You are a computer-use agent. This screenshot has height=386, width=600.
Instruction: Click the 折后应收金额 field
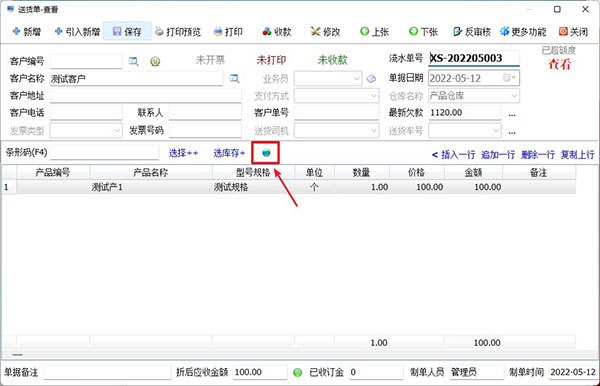coord(260,372)
